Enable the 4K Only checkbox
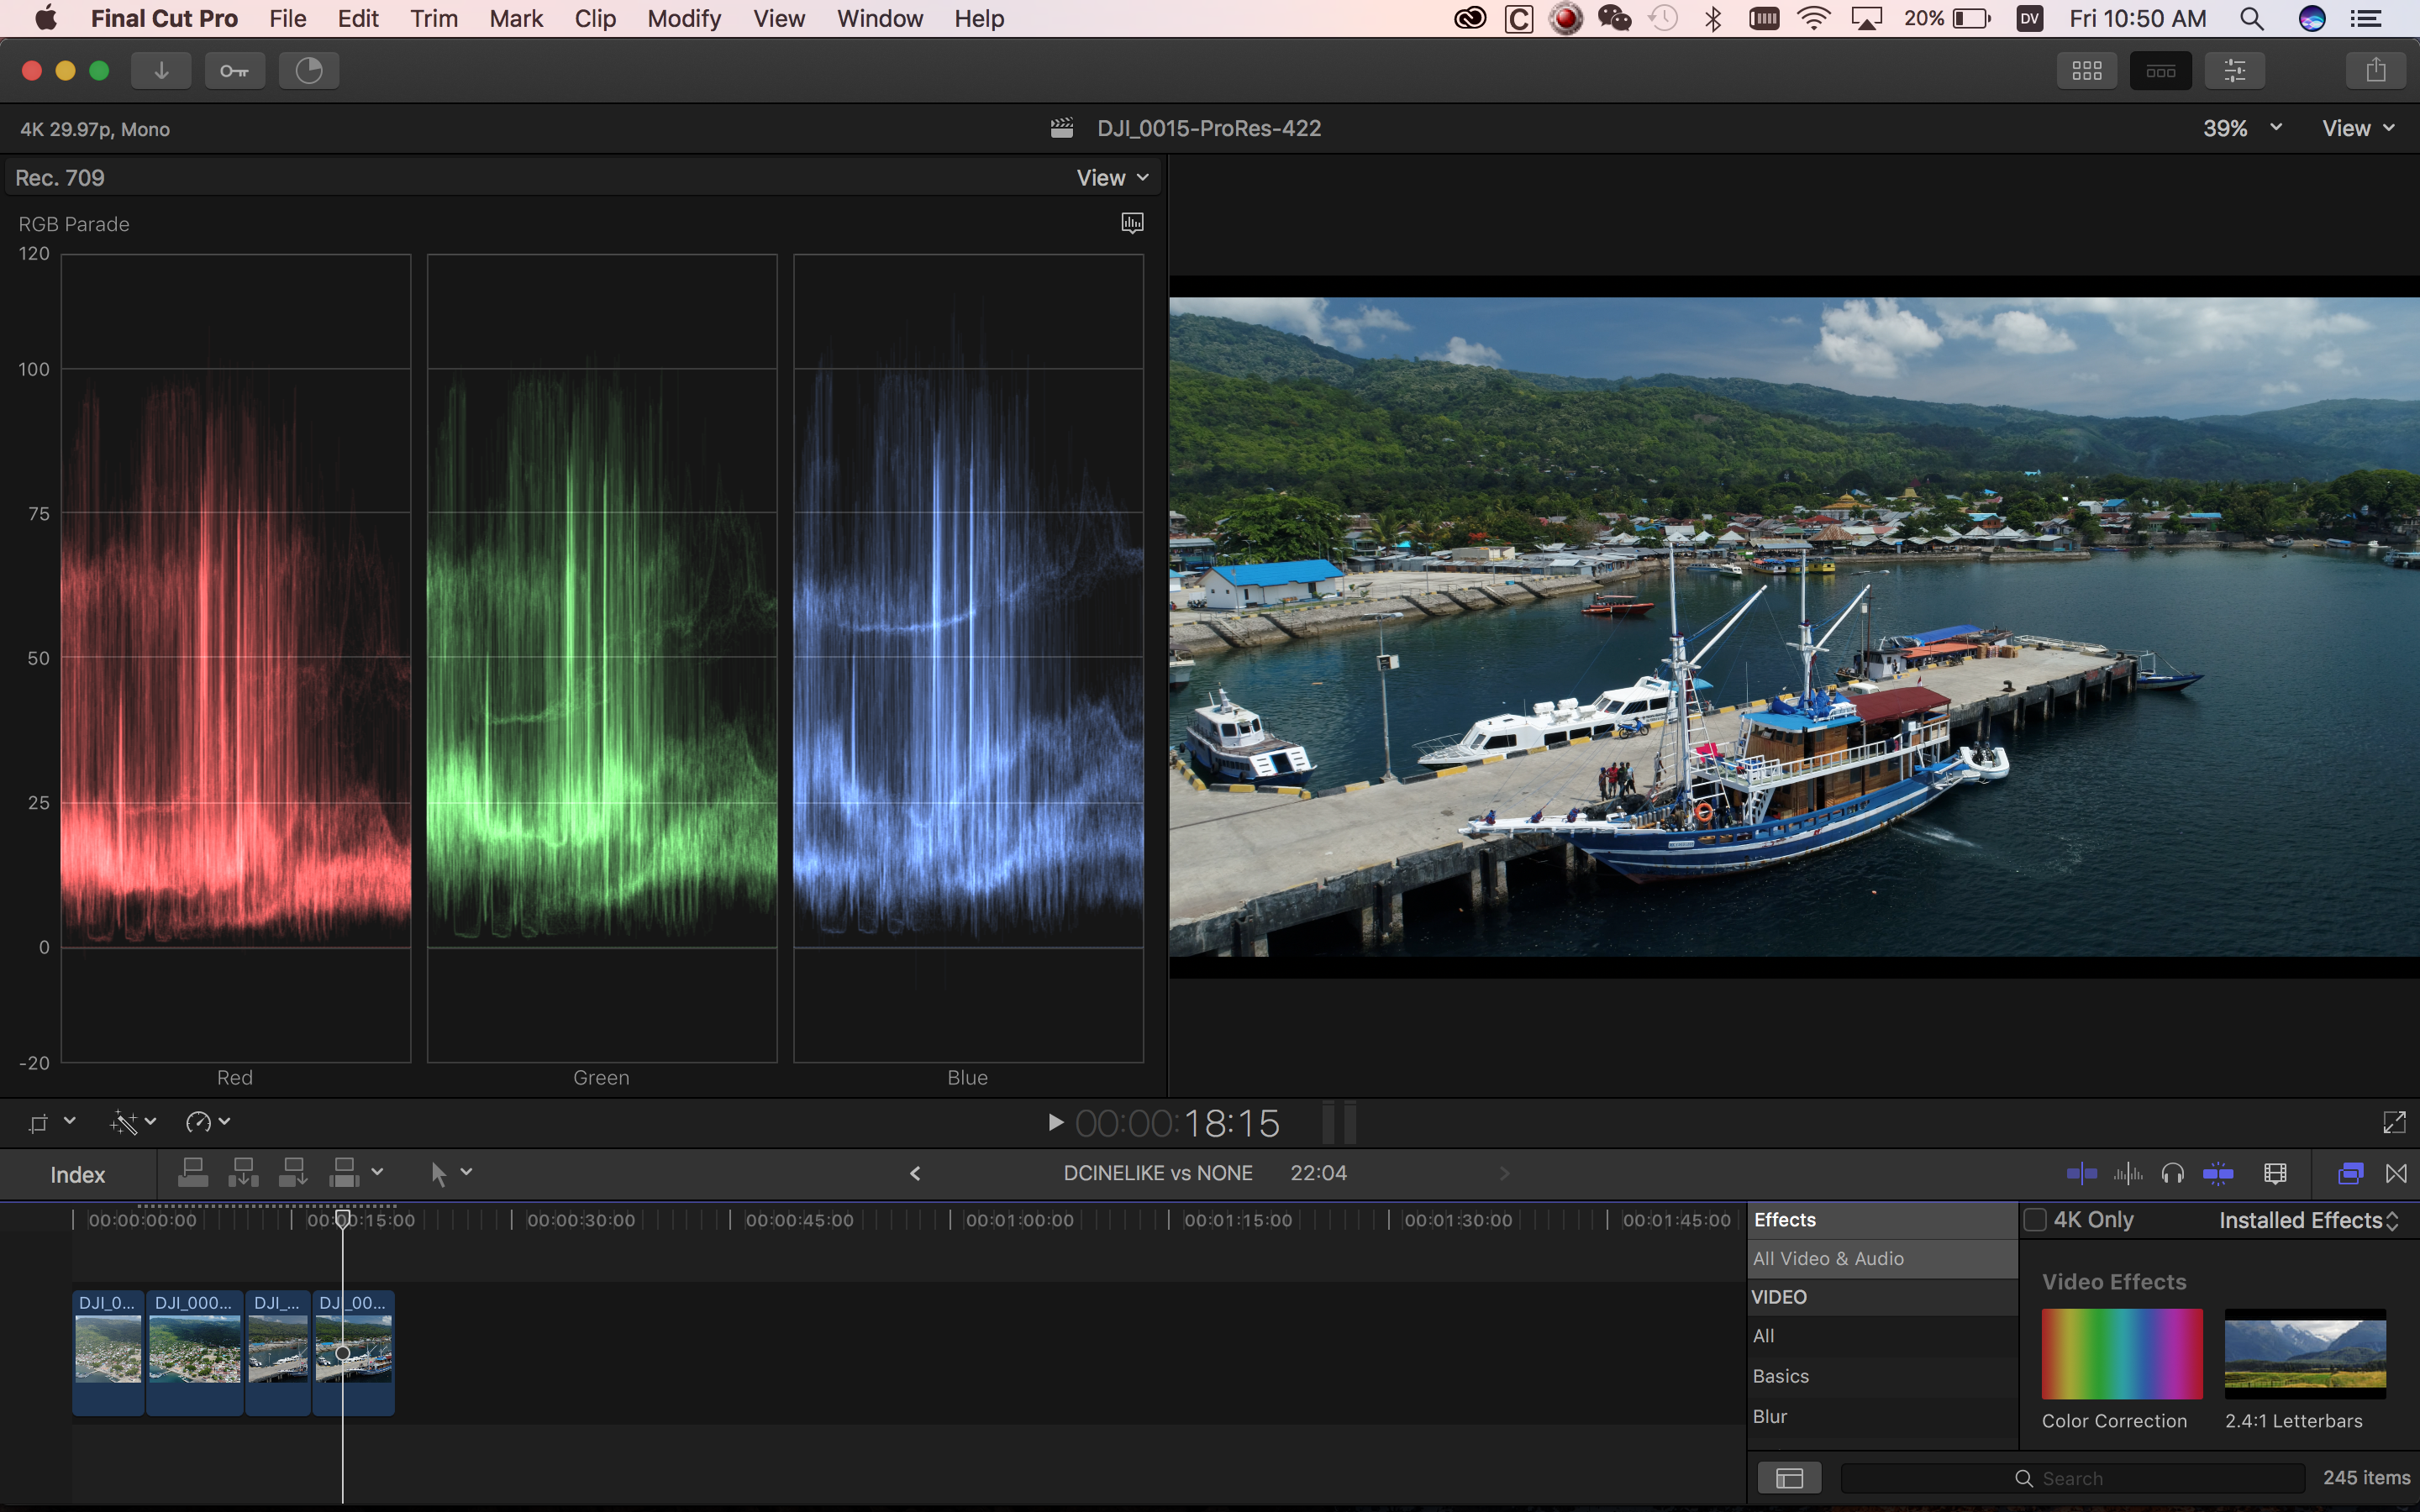This screenshot has width=2420, height=1512. point(2034,1220)
